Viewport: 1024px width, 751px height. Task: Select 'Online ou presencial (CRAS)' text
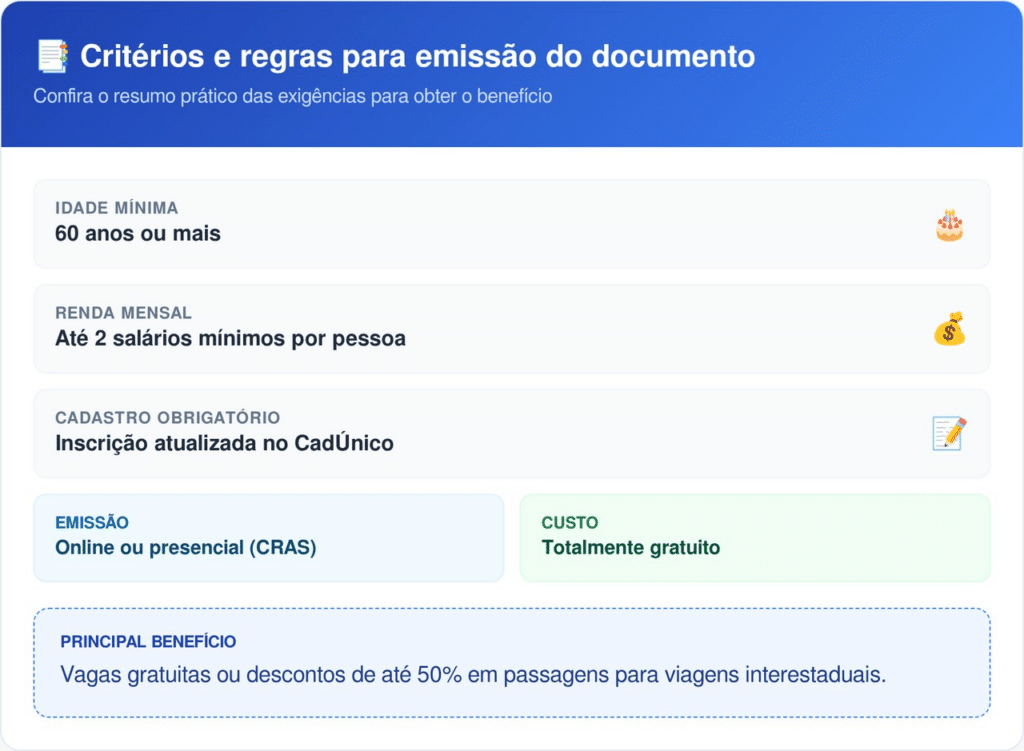point(185,548)
